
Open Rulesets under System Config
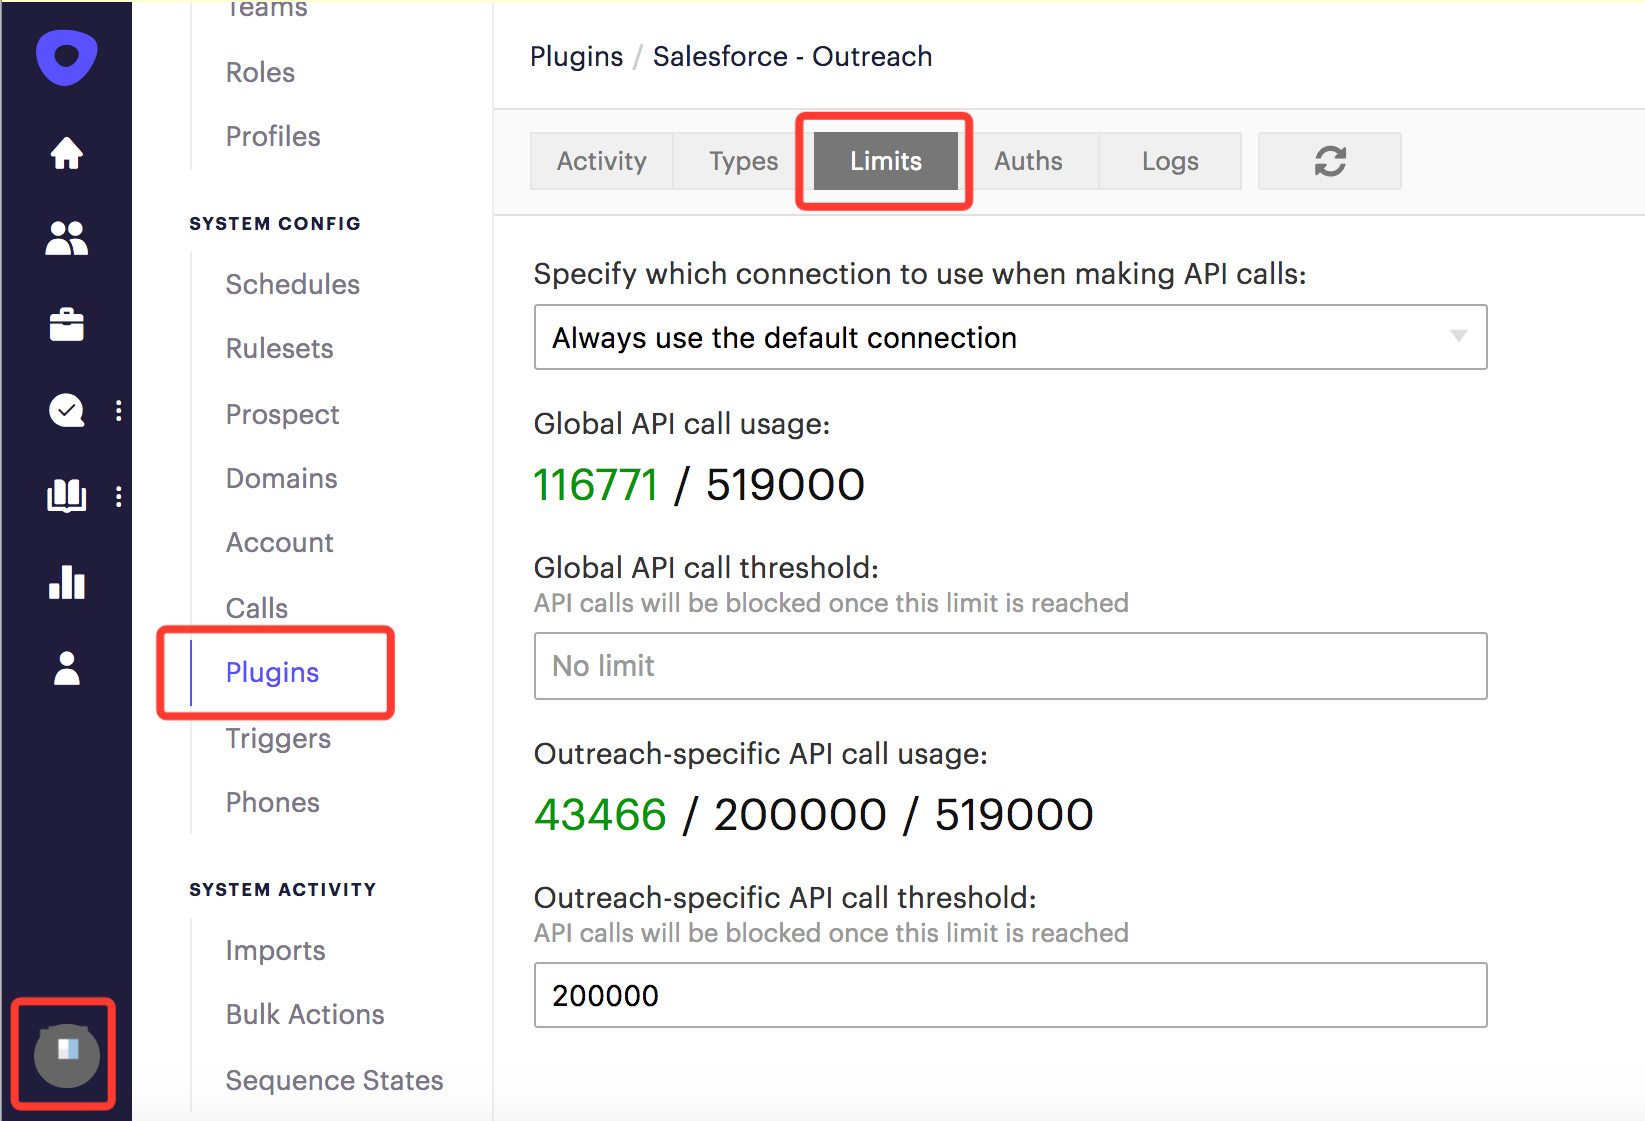279,348
